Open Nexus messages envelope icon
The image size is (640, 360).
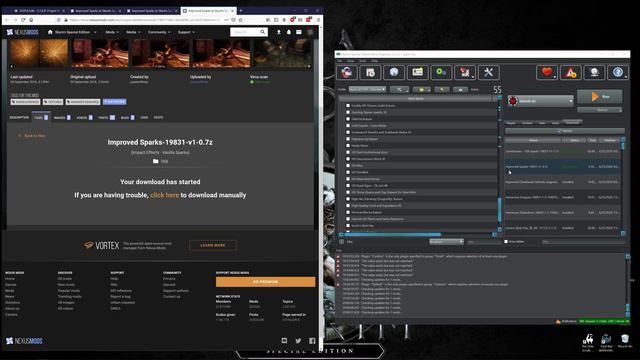[299, 32]
